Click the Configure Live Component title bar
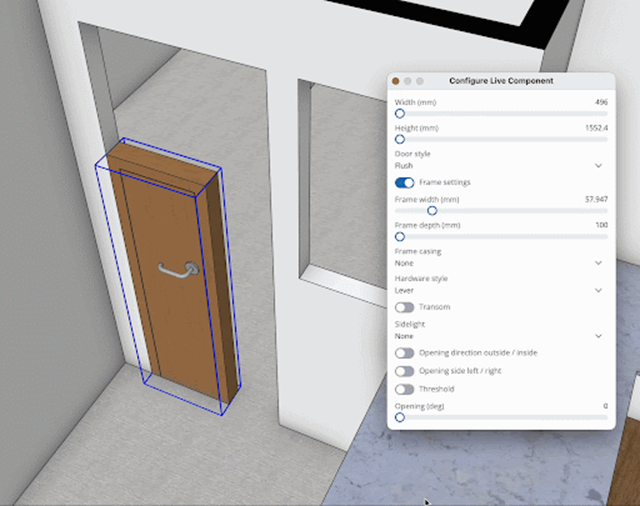This screenshot has width=640, height=506. [x=501, y=80]
